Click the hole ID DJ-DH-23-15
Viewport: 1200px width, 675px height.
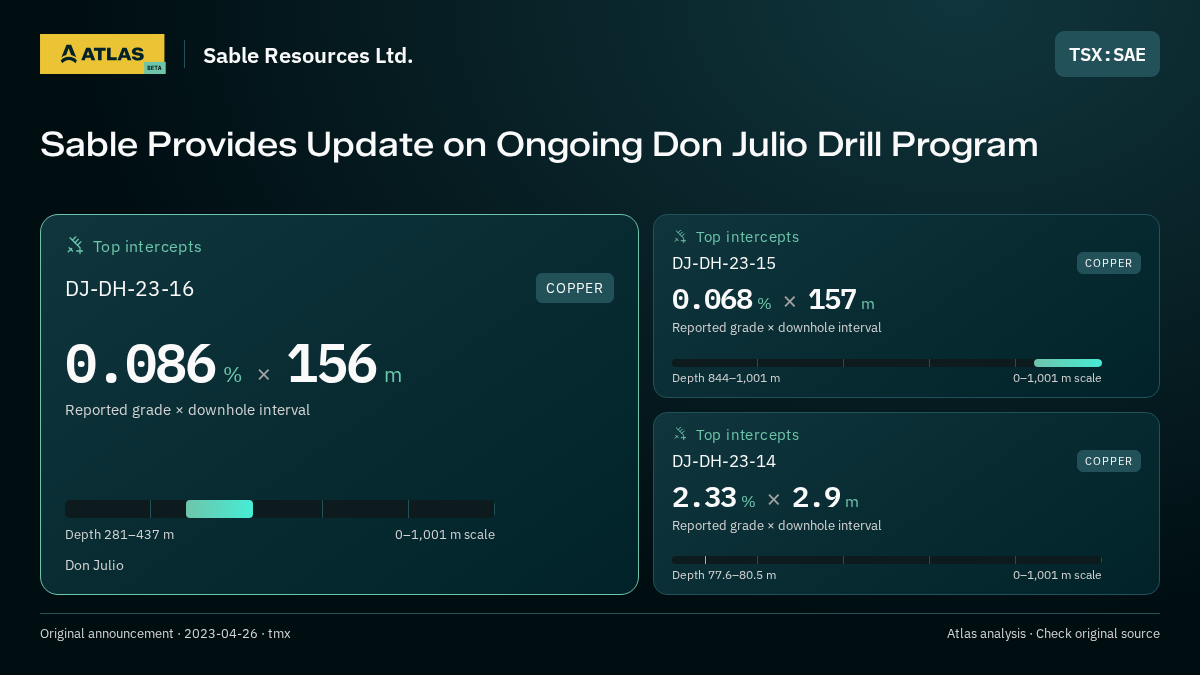point(724,263)
